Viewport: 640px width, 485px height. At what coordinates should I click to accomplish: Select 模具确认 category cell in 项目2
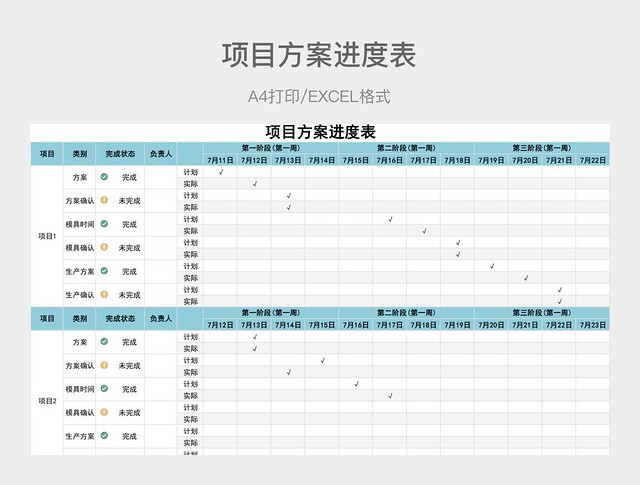(x=80, y=413)
